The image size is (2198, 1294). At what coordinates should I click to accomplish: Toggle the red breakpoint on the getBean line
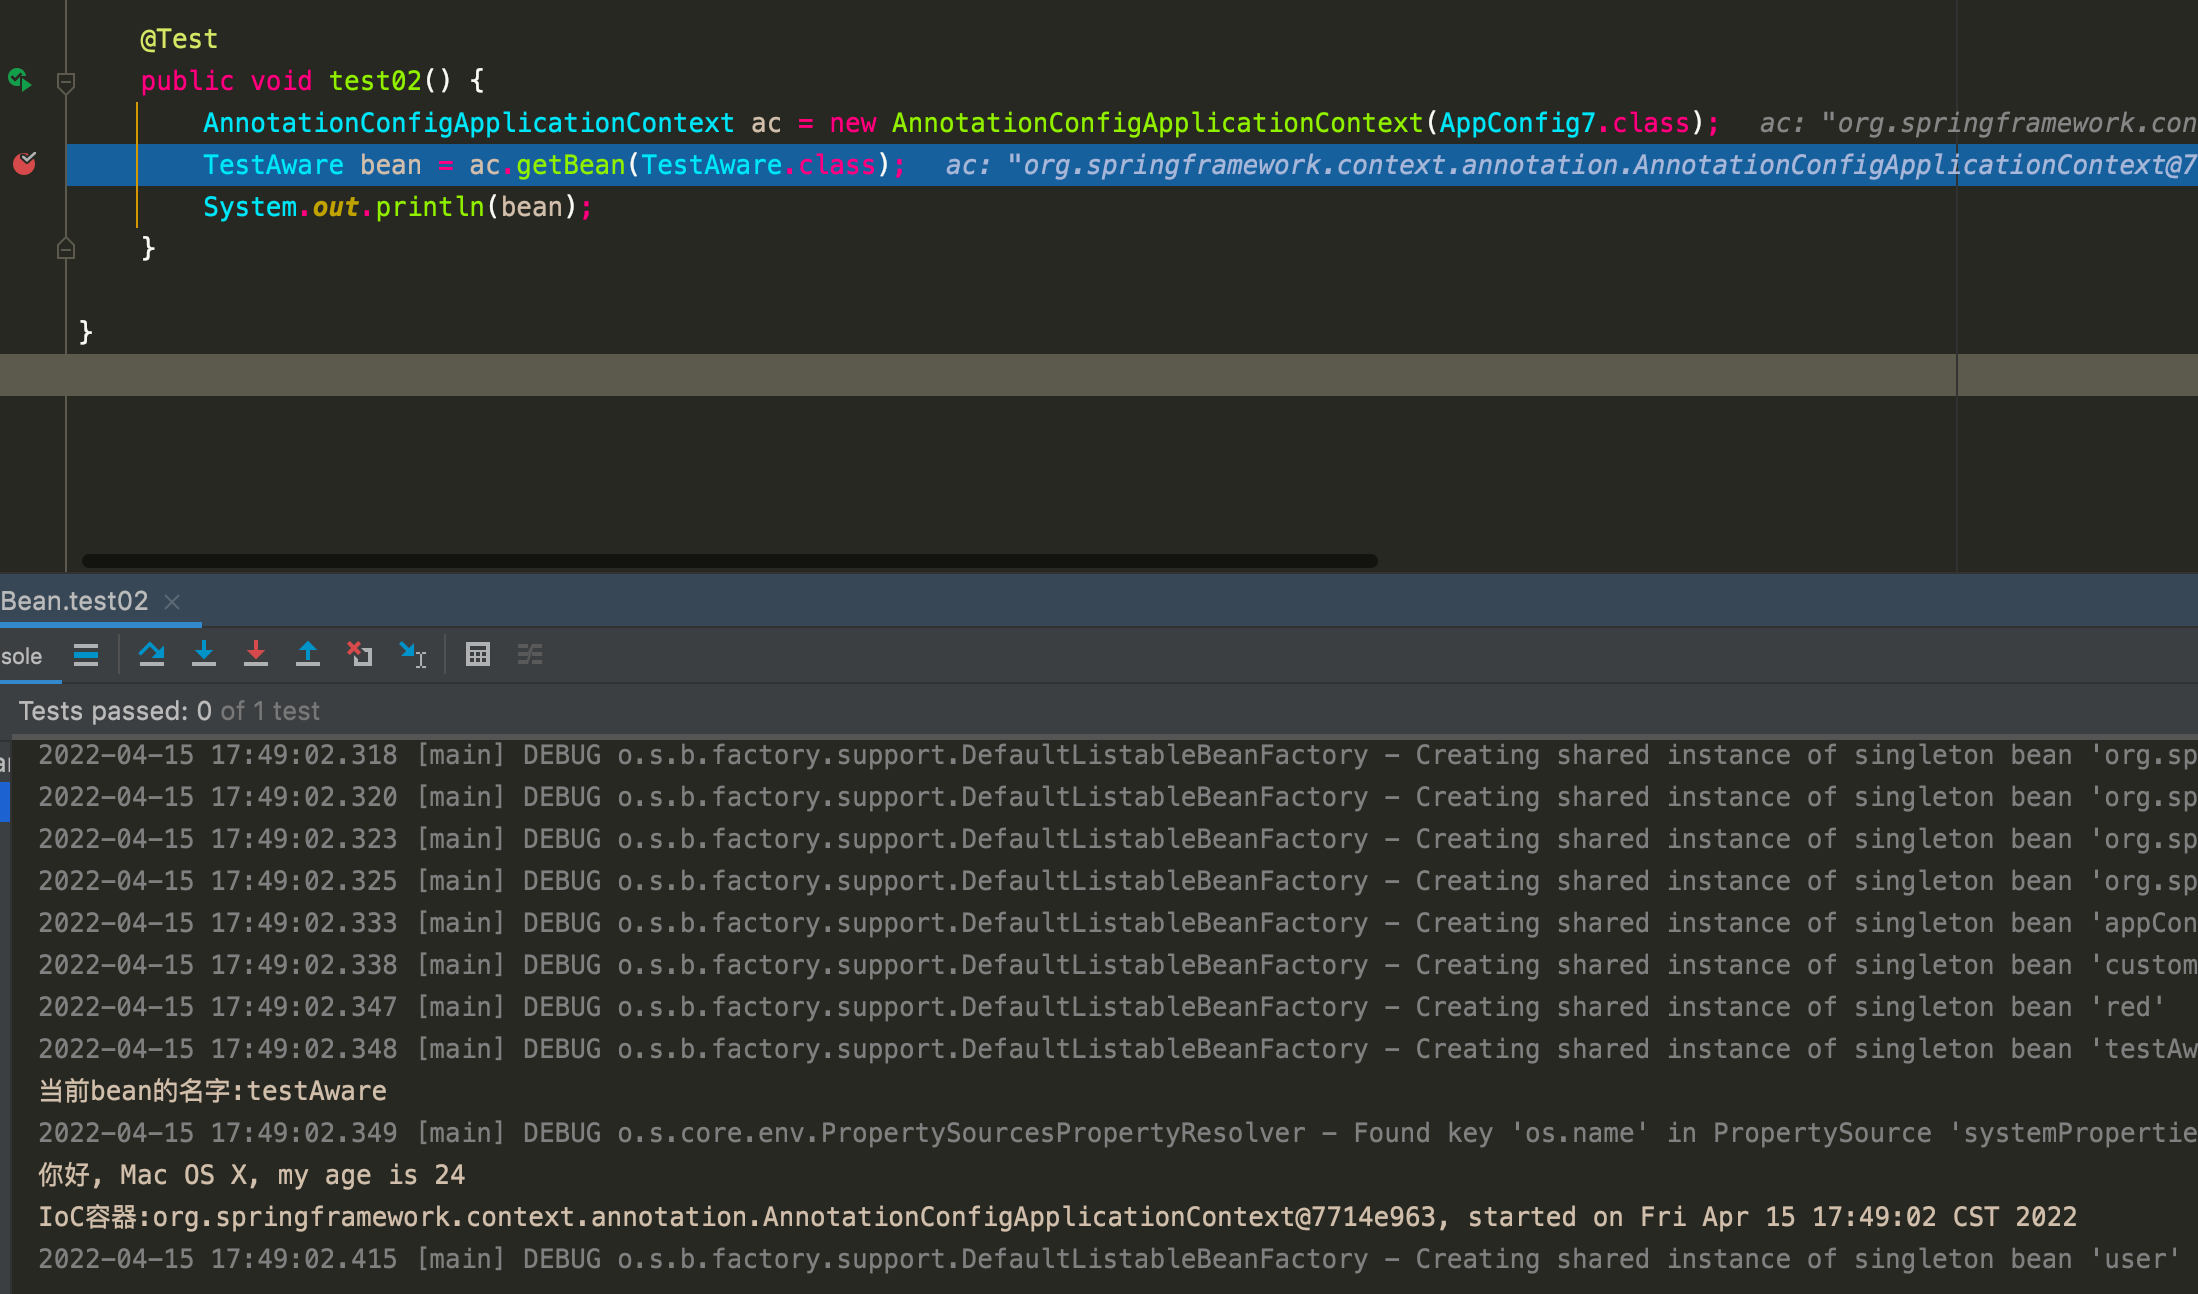pos(25,164)
